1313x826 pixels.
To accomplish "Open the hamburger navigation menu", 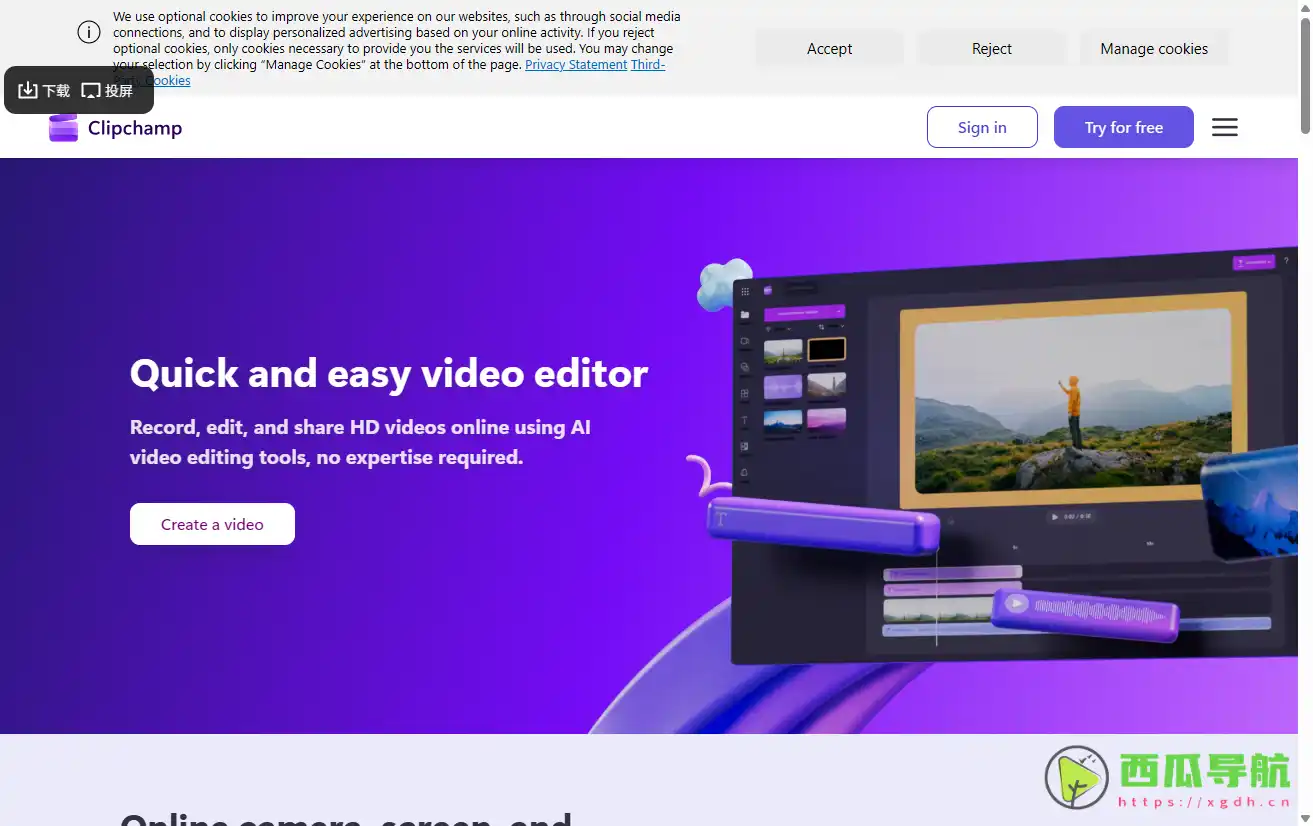I will pos(1224,127).
